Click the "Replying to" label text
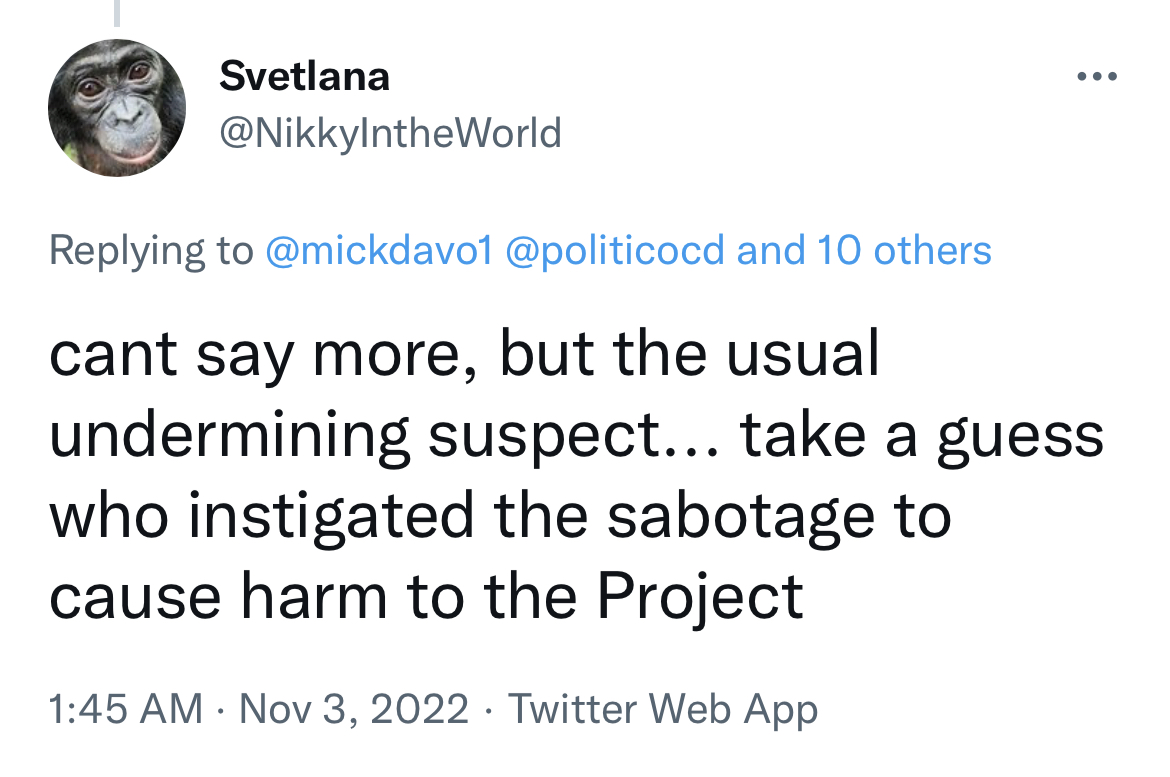 tap(151, 250)
